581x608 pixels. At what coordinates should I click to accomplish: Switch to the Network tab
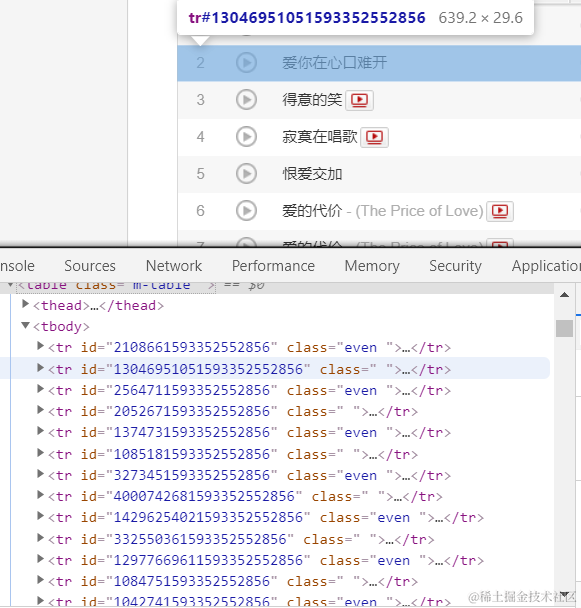pos(174,266)
